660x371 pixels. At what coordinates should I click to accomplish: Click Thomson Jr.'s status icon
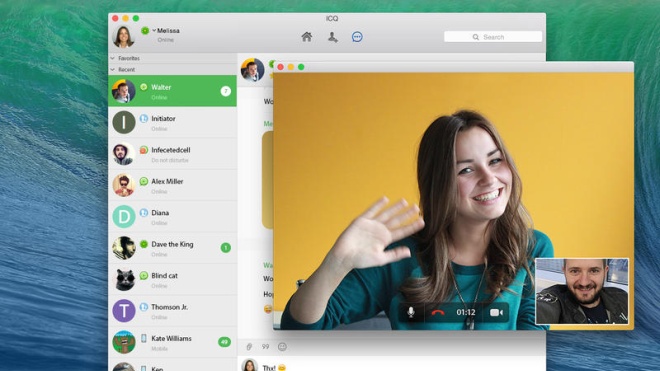pos(144,307)
